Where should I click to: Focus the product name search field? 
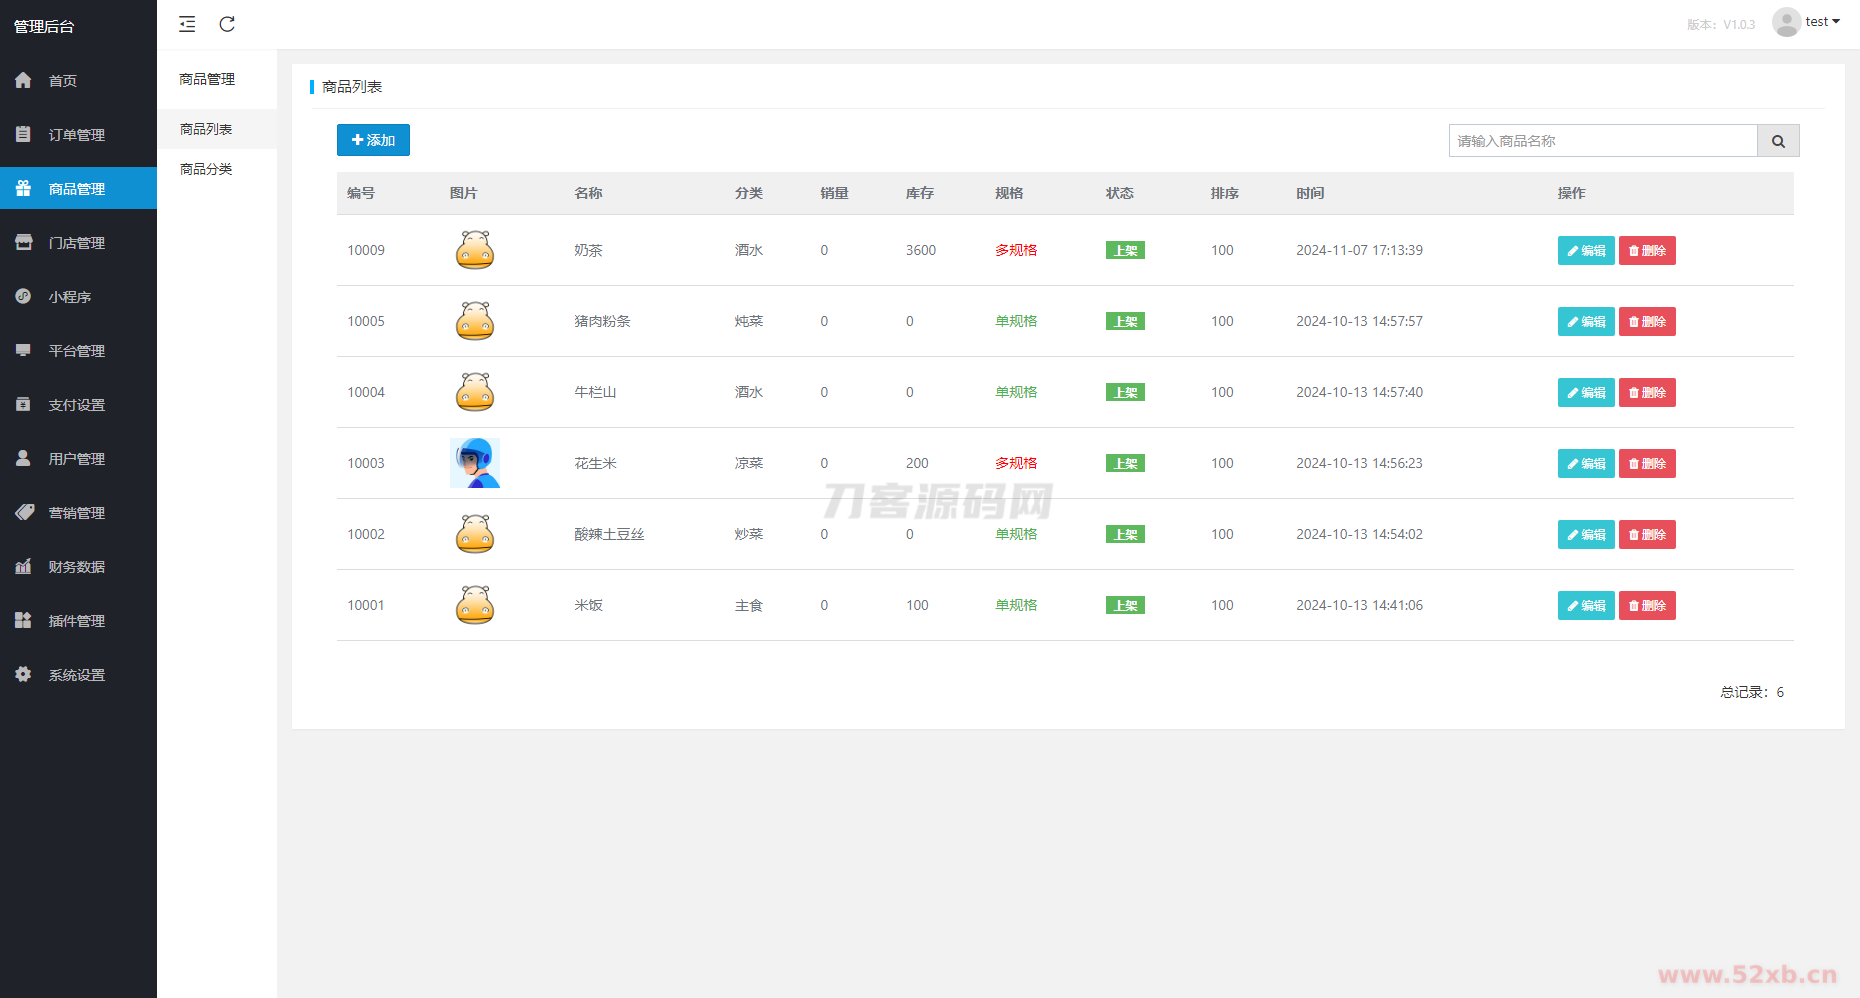click(x=1602, y=141)
